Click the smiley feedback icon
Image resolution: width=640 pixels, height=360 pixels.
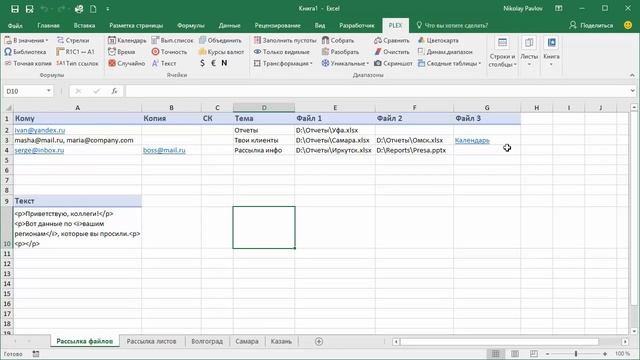pyautogui.click(x=628, y=25)
